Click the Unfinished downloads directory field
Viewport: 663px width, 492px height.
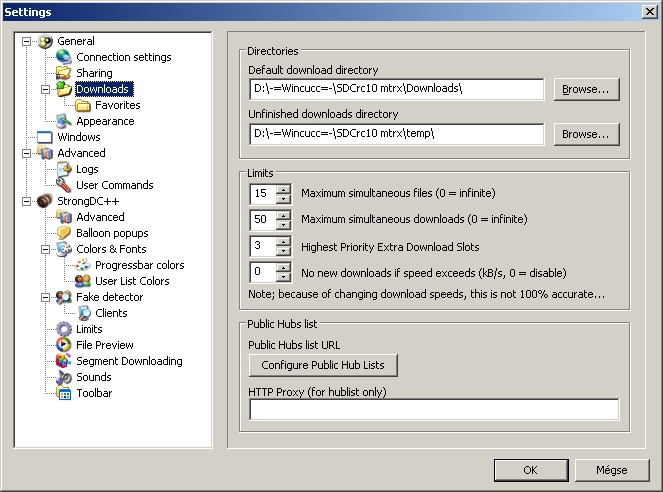point(396,133)
